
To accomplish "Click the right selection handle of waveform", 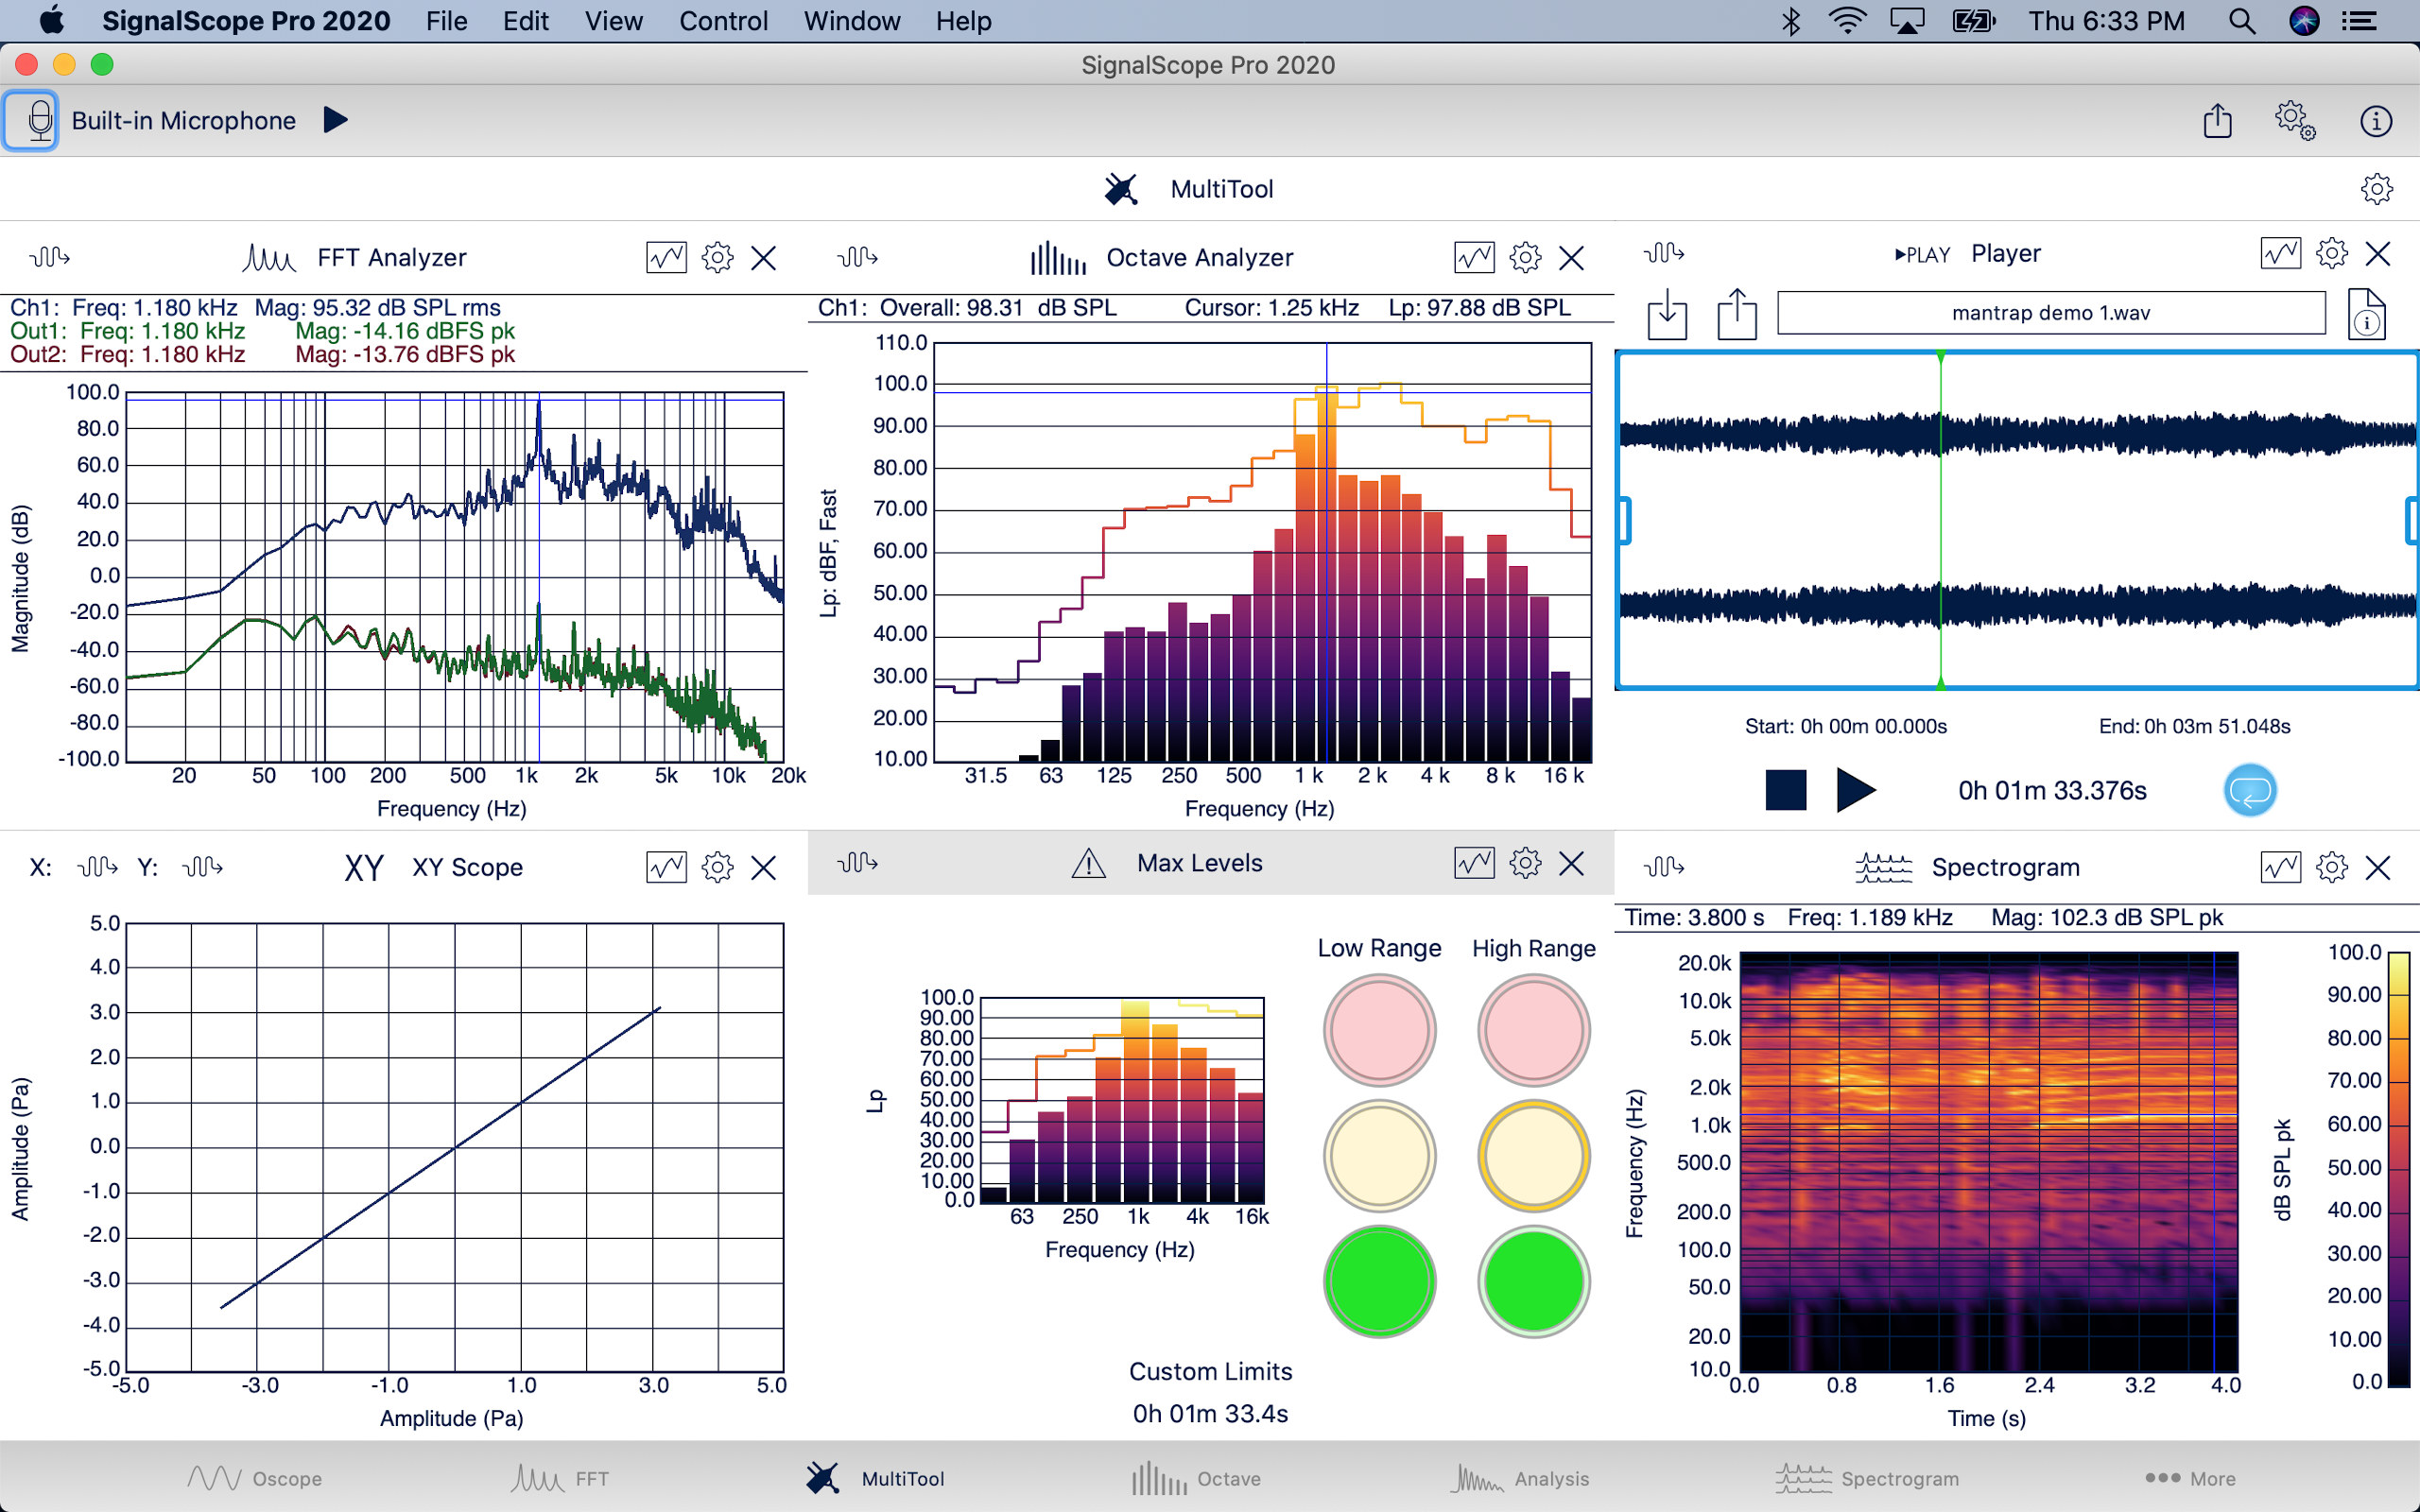I will [x=2412, y=520].
